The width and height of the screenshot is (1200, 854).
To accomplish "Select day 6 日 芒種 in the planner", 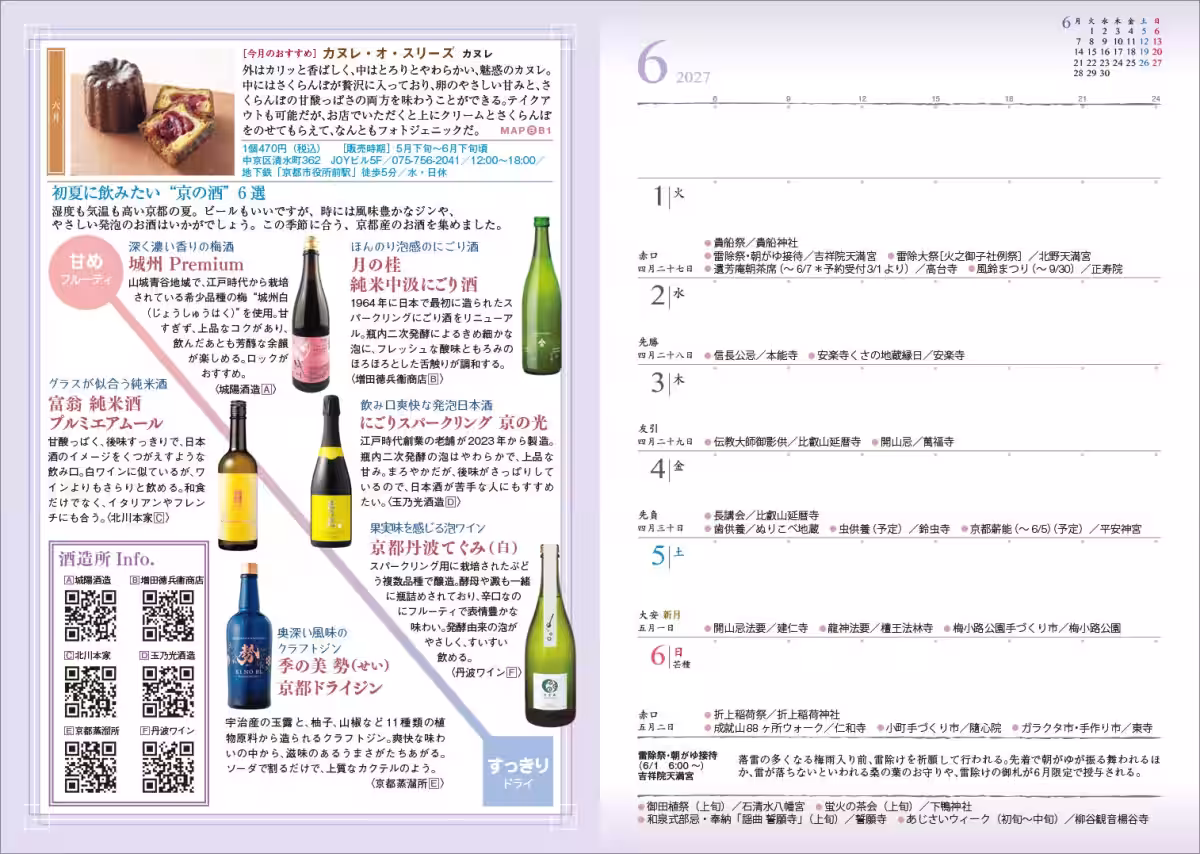I will coord(672,655).
